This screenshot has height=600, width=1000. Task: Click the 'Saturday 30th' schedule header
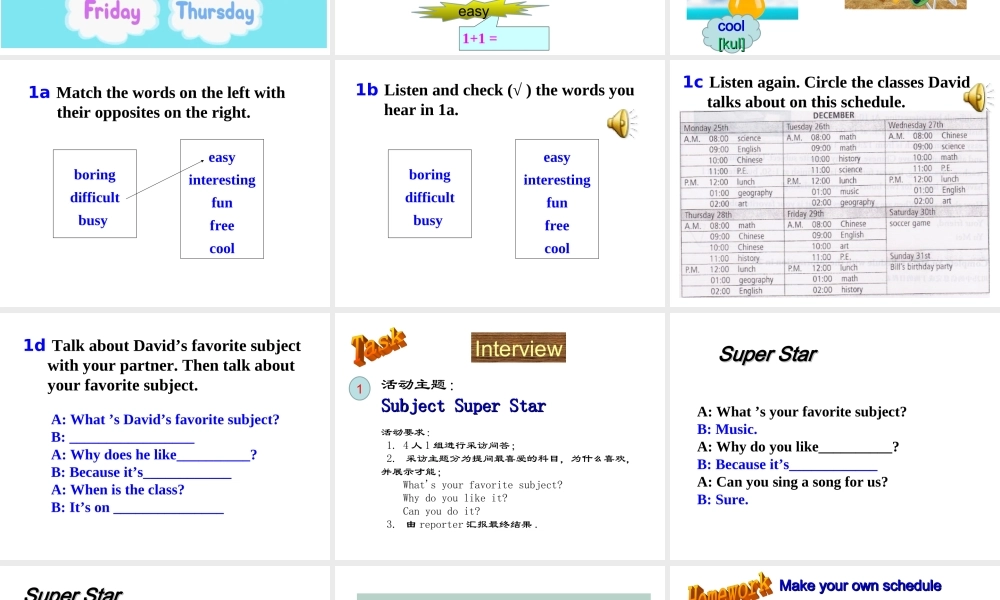click(913, 212)
